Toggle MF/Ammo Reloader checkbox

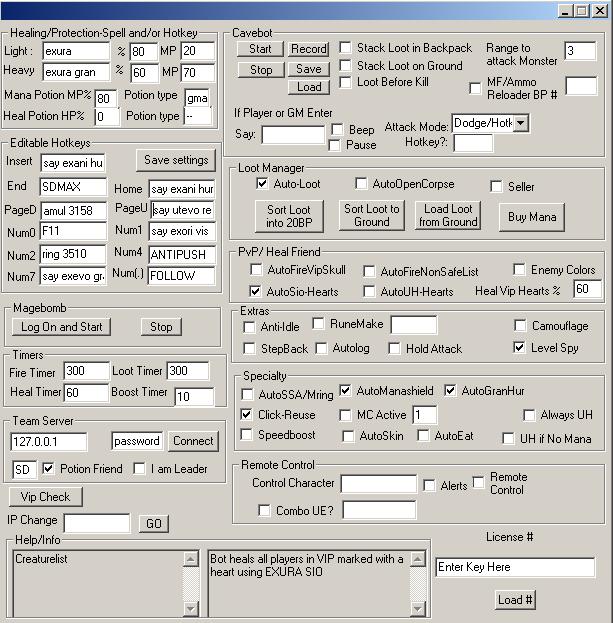tap(475, 88)
